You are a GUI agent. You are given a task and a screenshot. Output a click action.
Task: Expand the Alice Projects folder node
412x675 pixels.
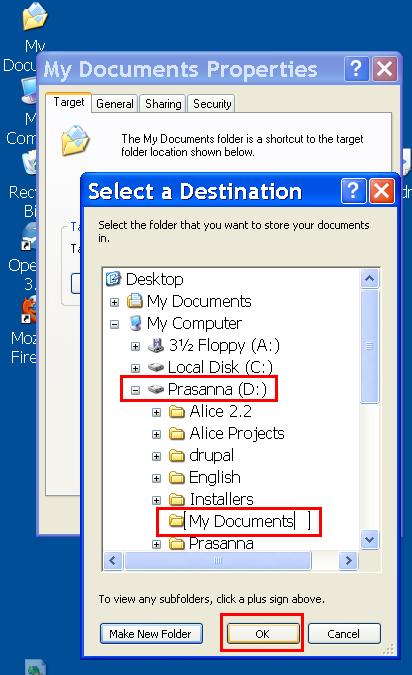156,434
